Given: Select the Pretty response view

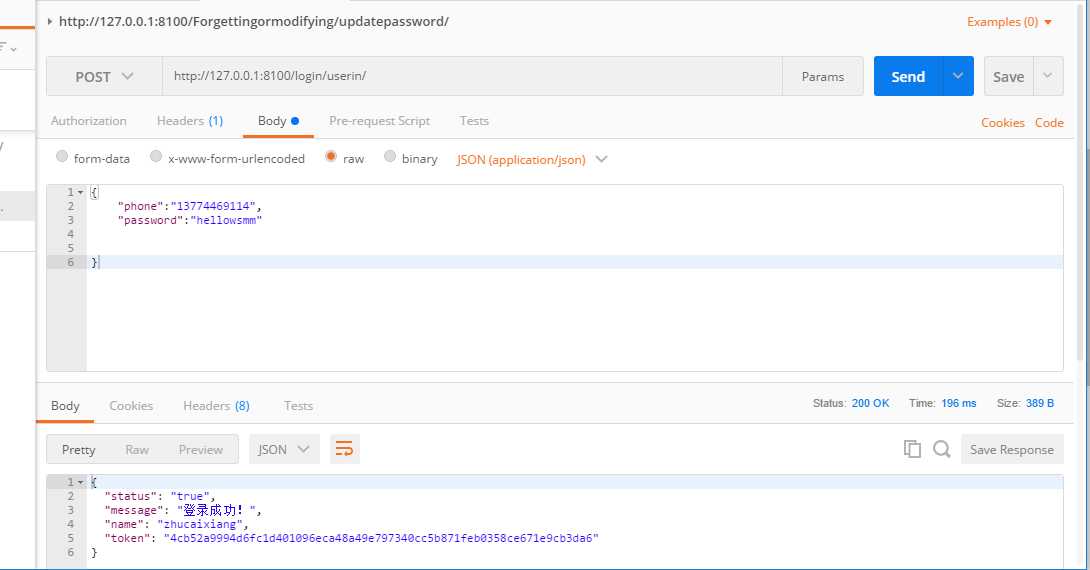Looking at the screenshot, I should (x=79, y=450).
